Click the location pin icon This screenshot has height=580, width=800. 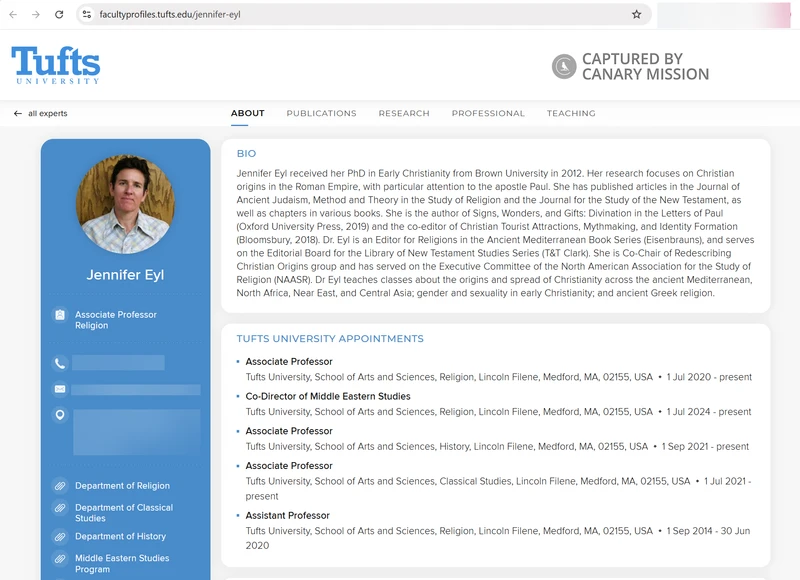click(x=60, y=415)
